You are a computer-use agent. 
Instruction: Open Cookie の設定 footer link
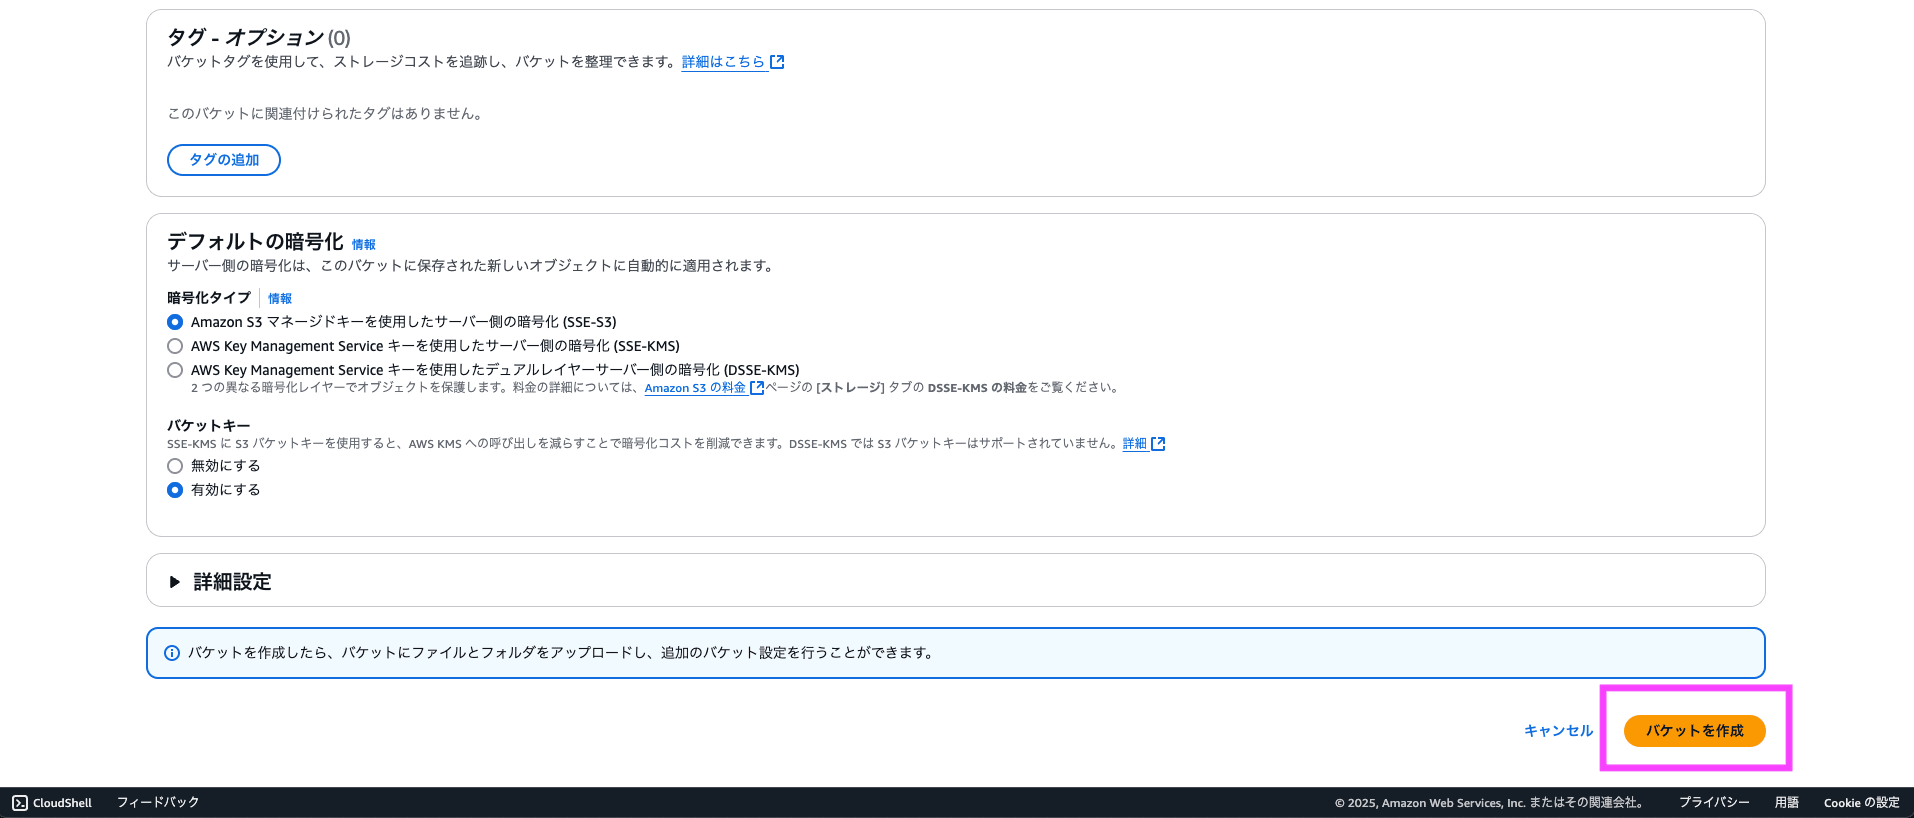(x=1862, y=803)
